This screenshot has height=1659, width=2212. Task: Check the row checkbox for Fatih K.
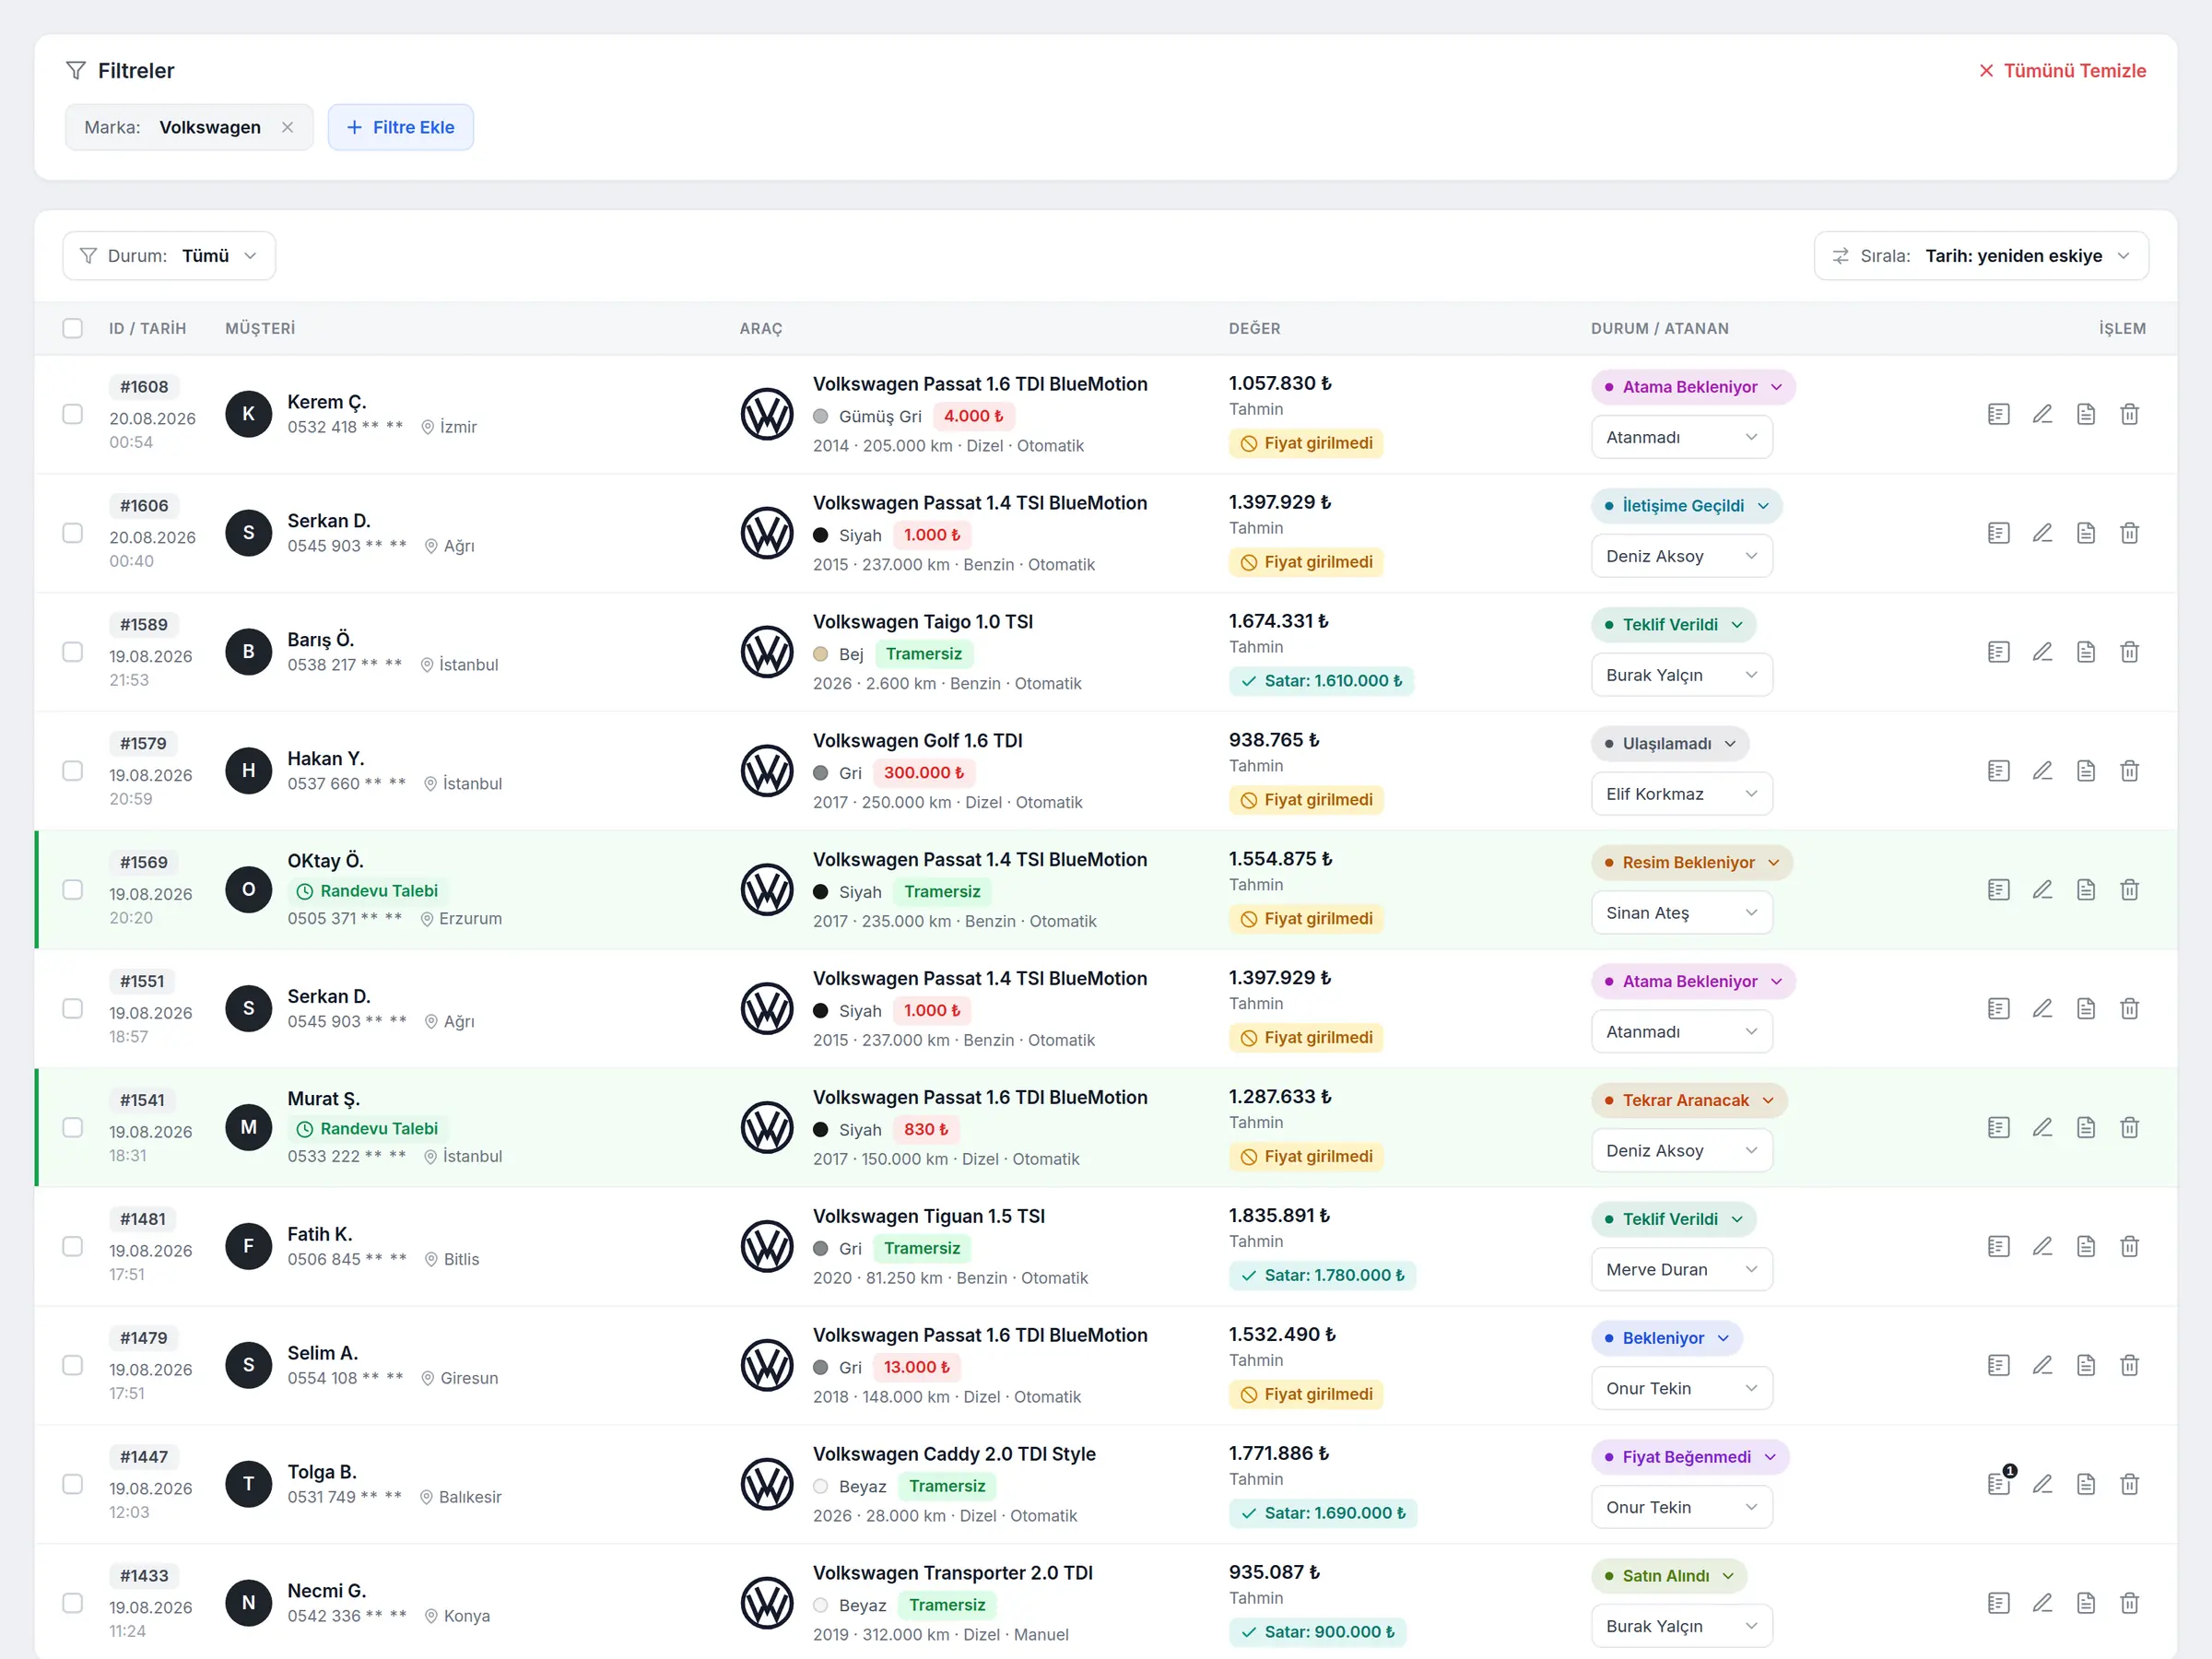73,1247
